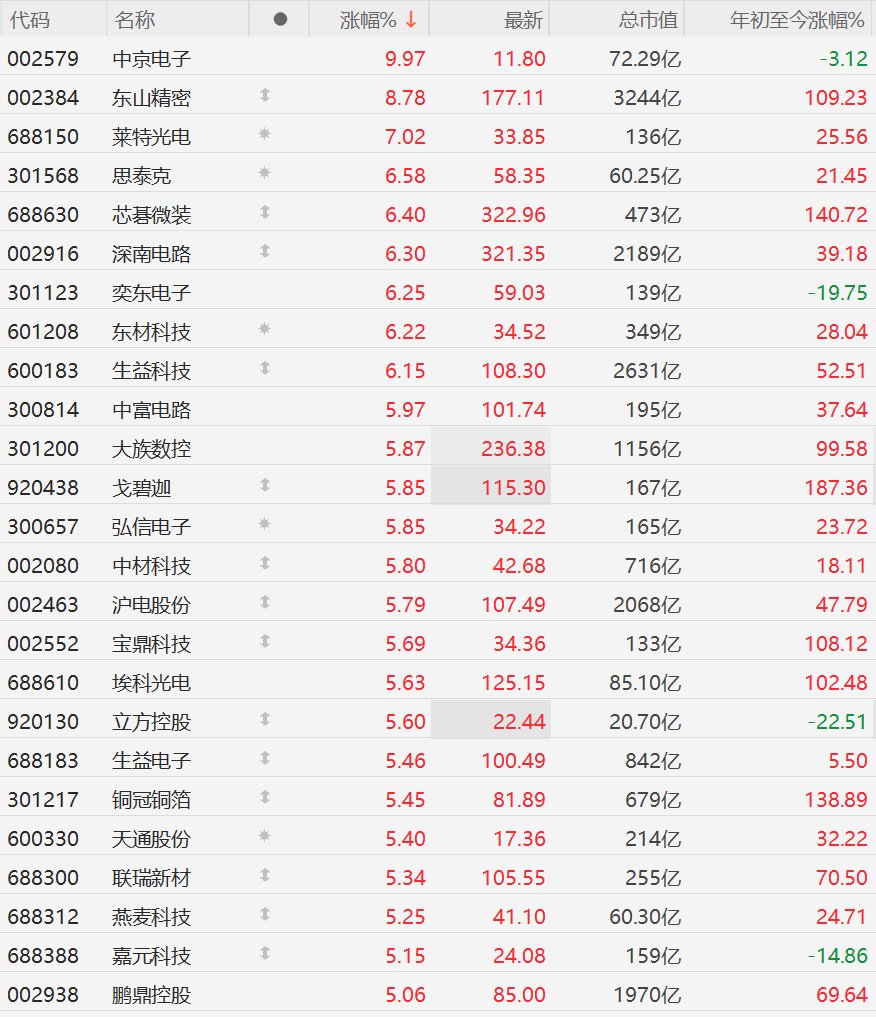Viewport: 876px width, 1017px height.
Task: Click the up-down arrow marker in the 沪电股份 row
Action: 265,603
